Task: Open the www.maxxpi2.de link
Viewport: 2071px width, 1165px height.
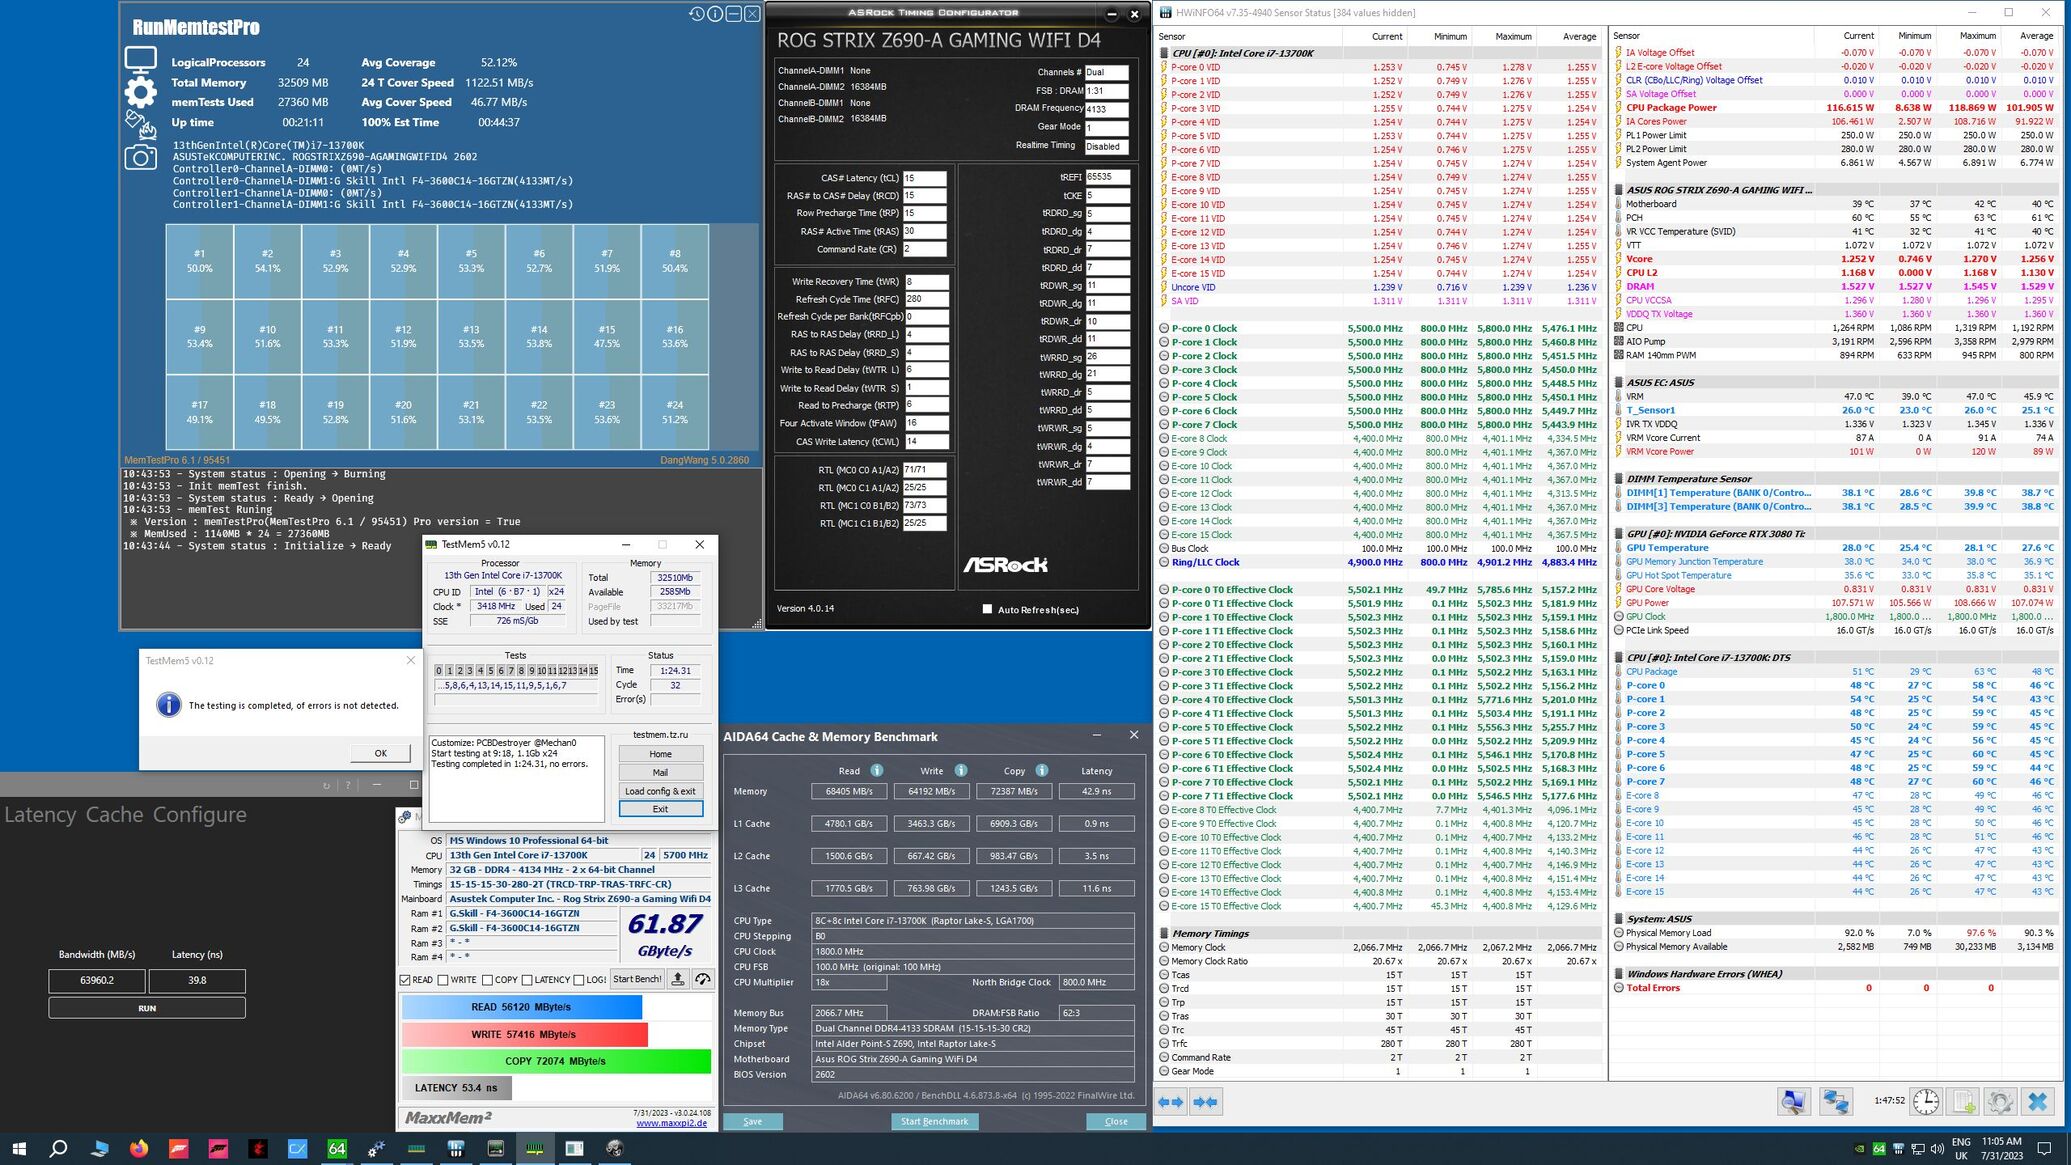Action: pos(671,1123)
